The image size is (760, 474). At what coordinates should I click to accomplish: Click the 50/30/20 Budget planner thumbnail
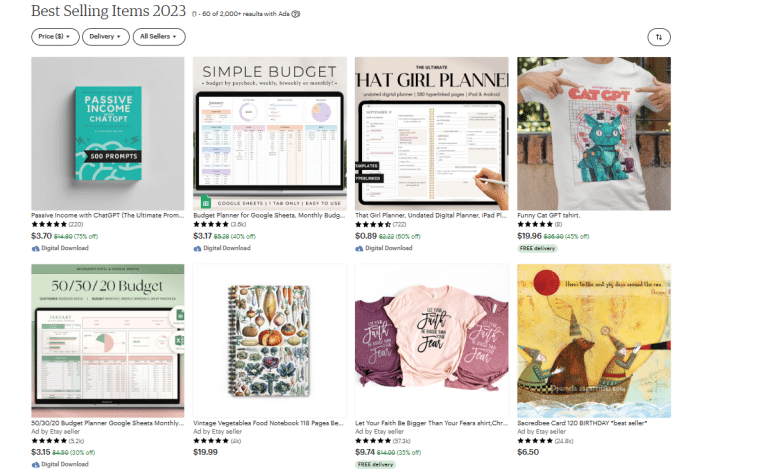coord(108,341)
